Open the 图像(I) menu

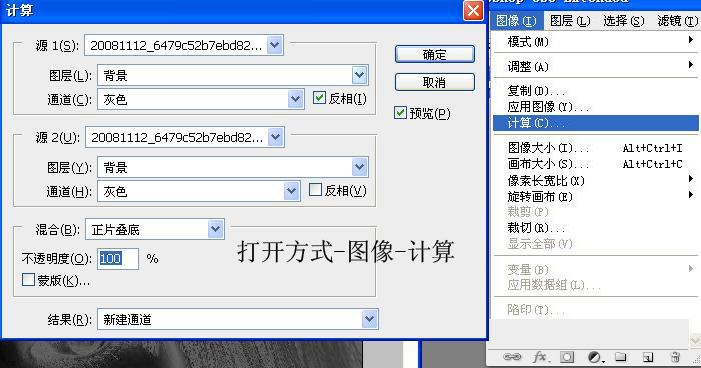516,21
